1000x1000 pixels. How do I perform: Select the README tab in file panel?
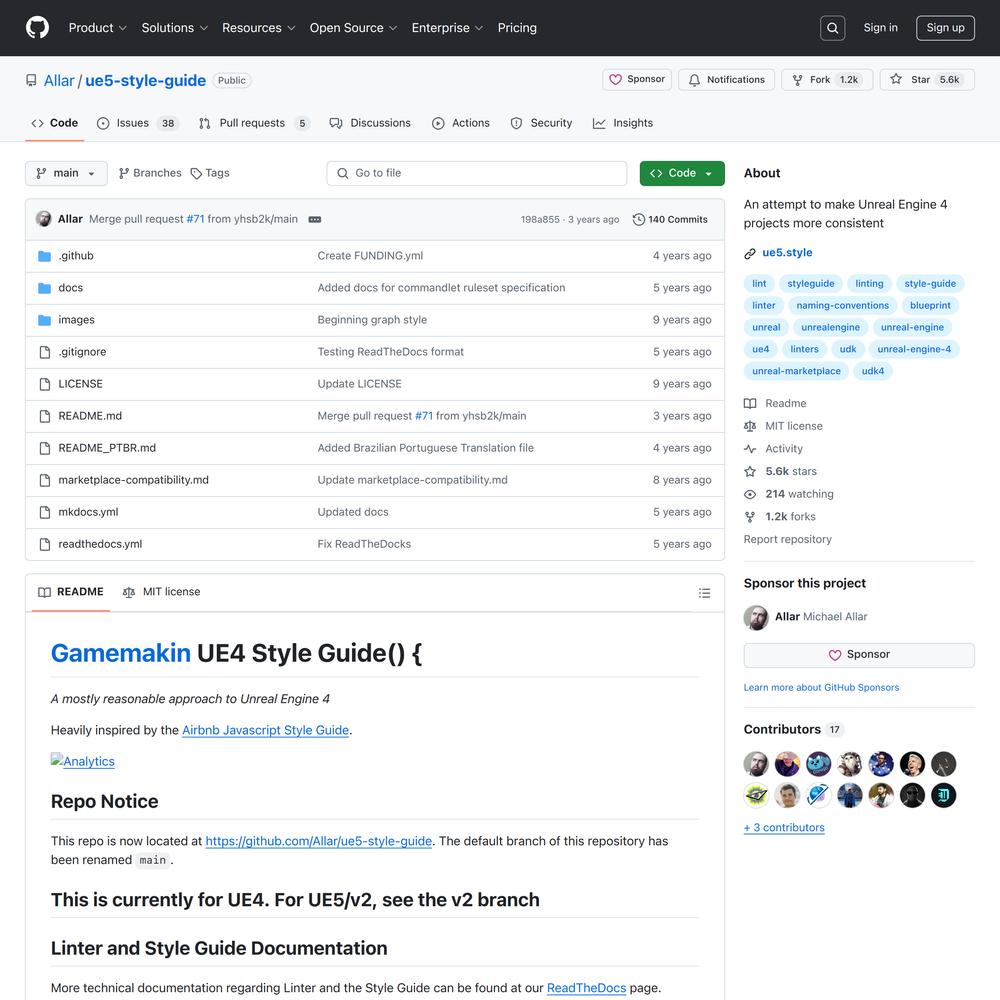71,592
